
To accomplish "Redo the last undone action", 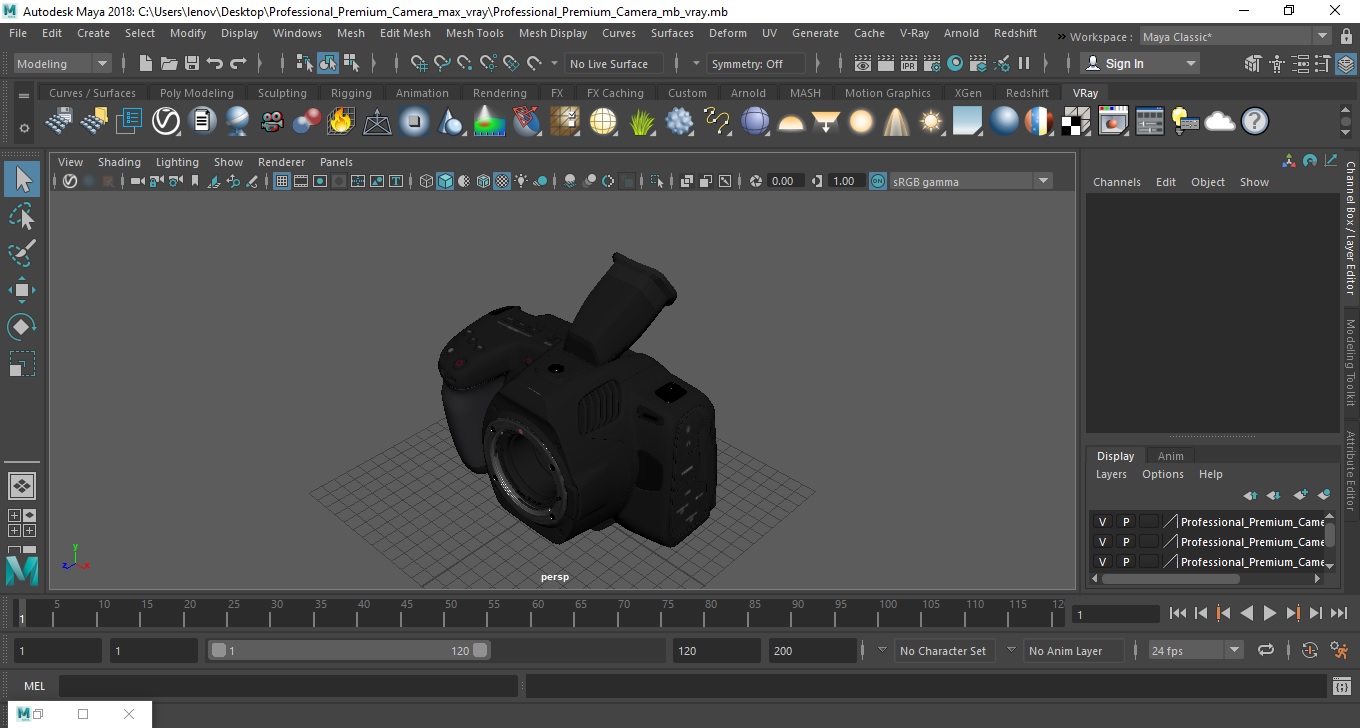I will click(238, 63).
